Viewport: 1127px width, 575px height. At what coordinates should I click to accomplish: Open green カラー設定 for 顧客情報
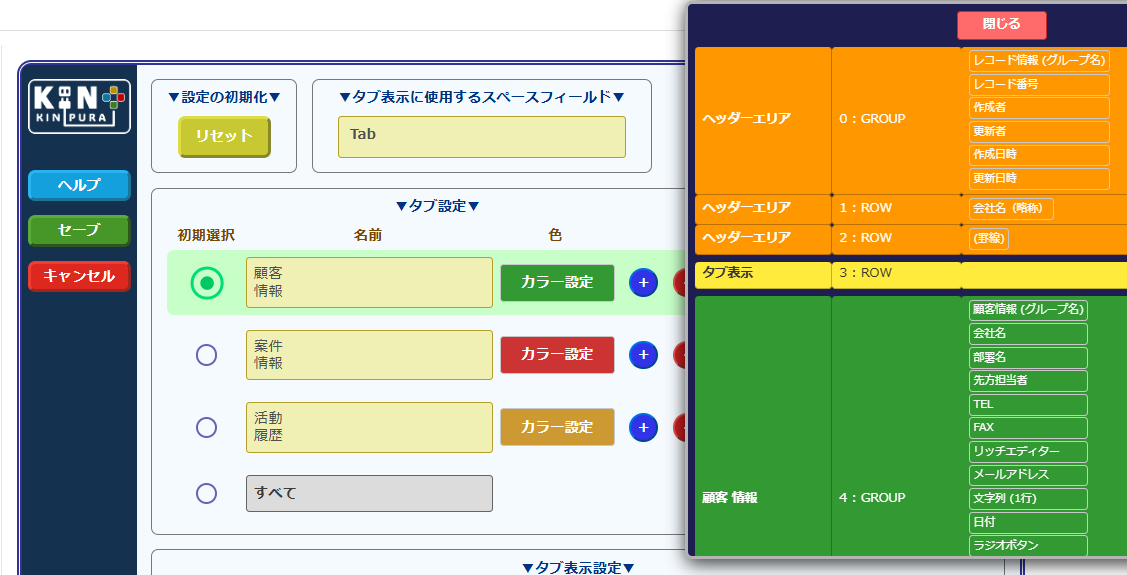click(x=557, y=282)
